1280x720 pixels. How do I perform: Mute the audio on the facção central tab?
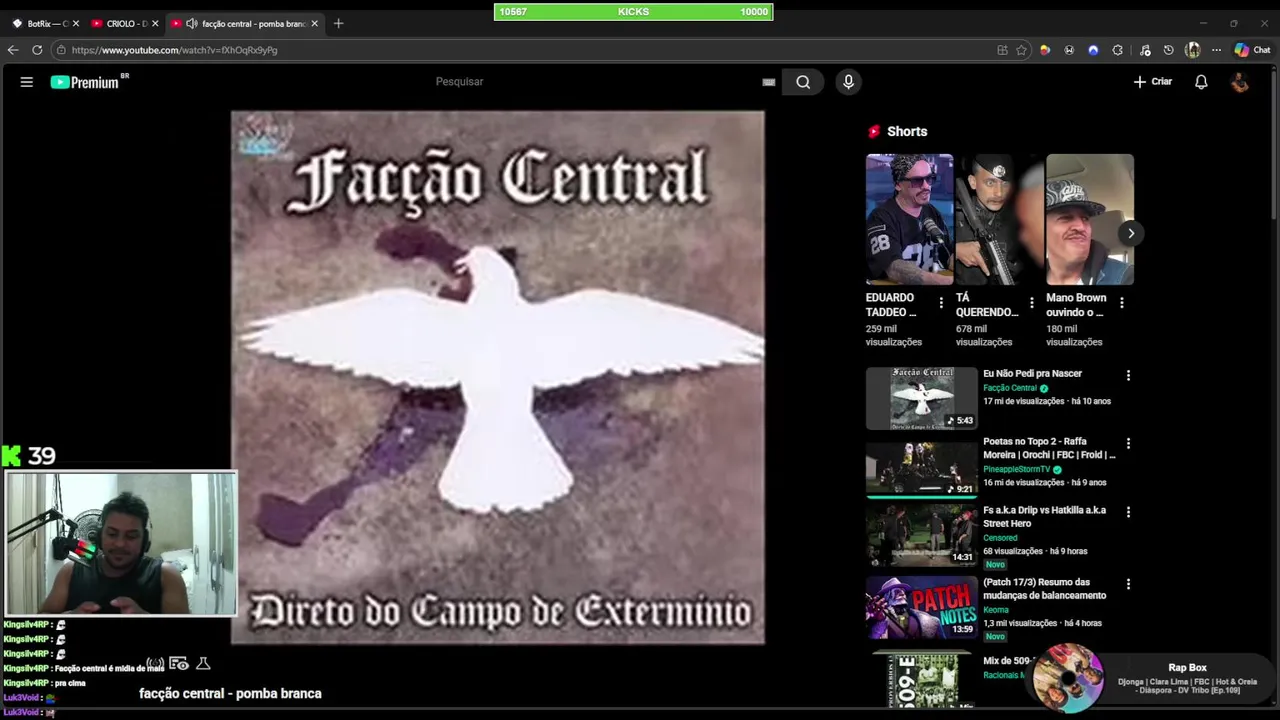click(x=192, y=23)
